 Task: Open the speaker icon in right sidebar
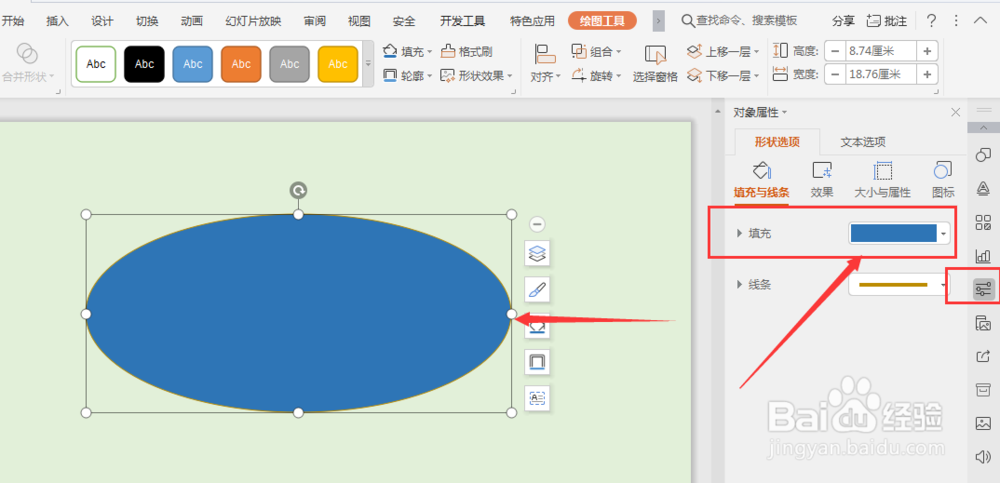(983, 456)
